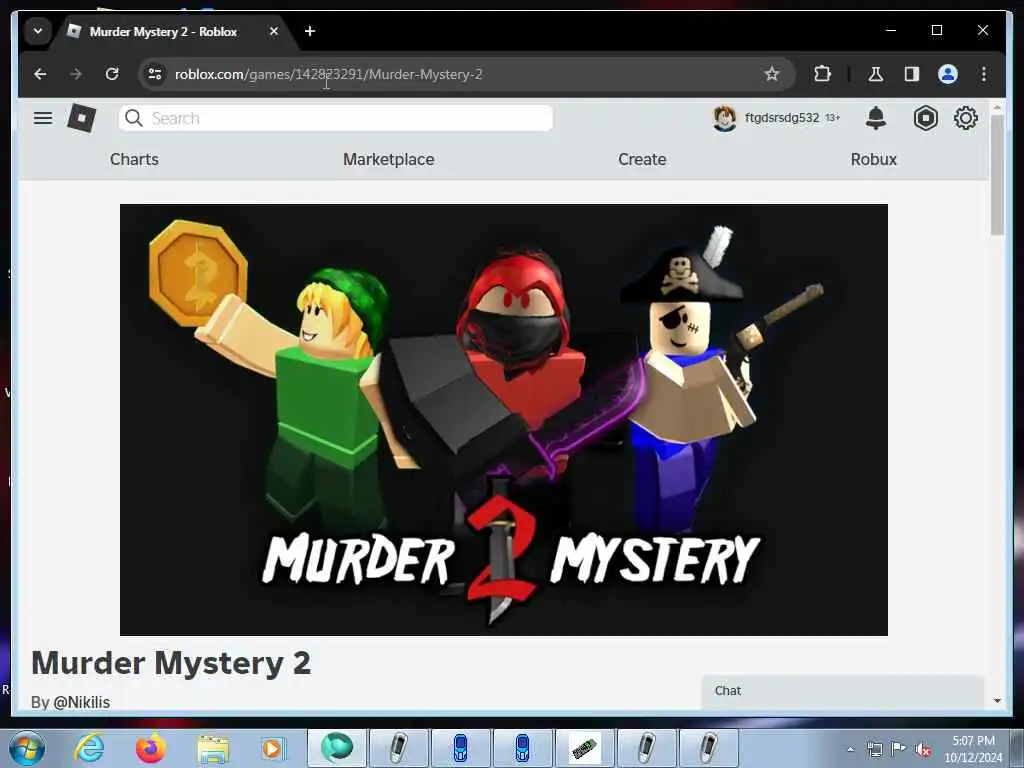Open the Windows Start menu
The image size is (1024, 768).
26,748
